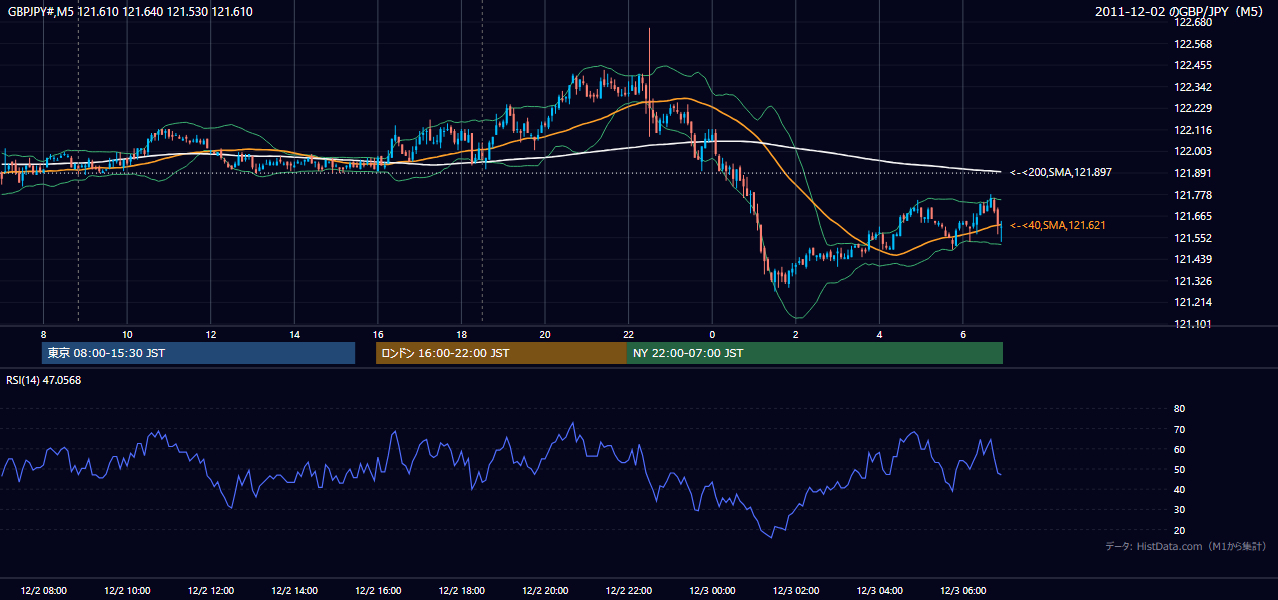Select the NY session bar 22:00-07:00 JST
1278x600 pixels.
pyautogui.click(x=815, y=353)
